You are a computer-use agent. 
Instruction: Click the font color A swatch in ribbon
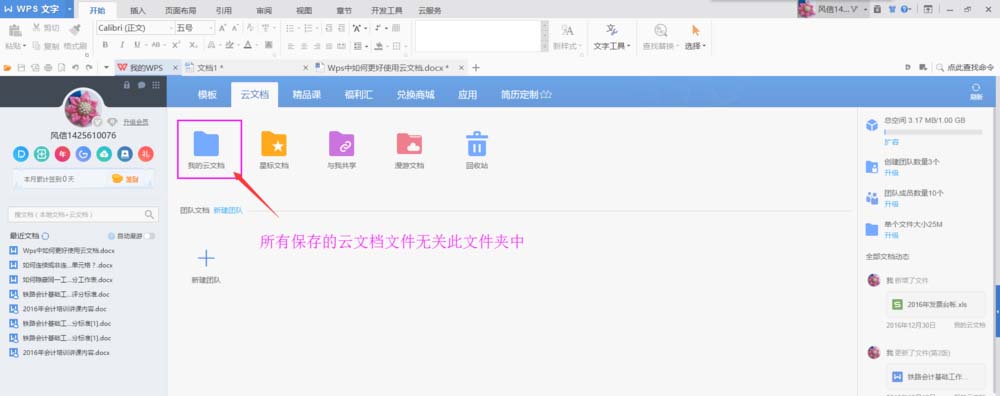(247, 45)
